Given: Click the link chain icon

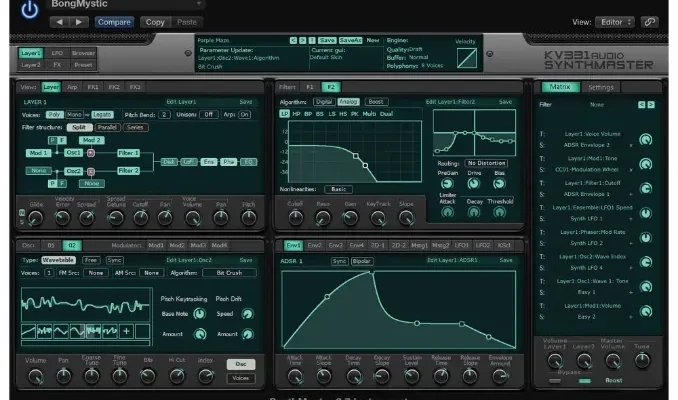Looking at the screenshot, I should (650, 21).
